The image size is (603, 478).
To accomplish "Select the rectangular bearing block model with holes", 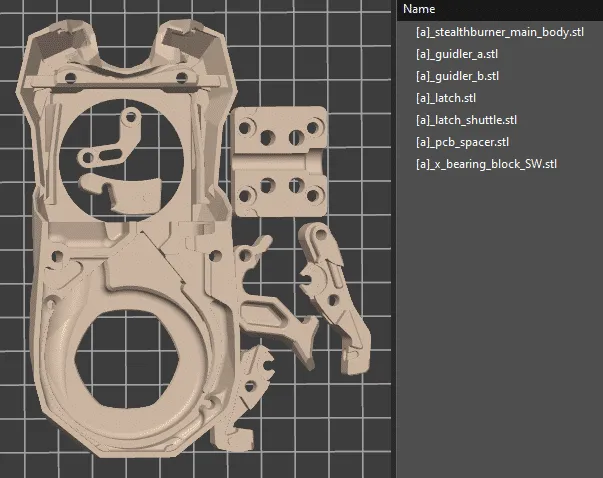I will (281, 158).
